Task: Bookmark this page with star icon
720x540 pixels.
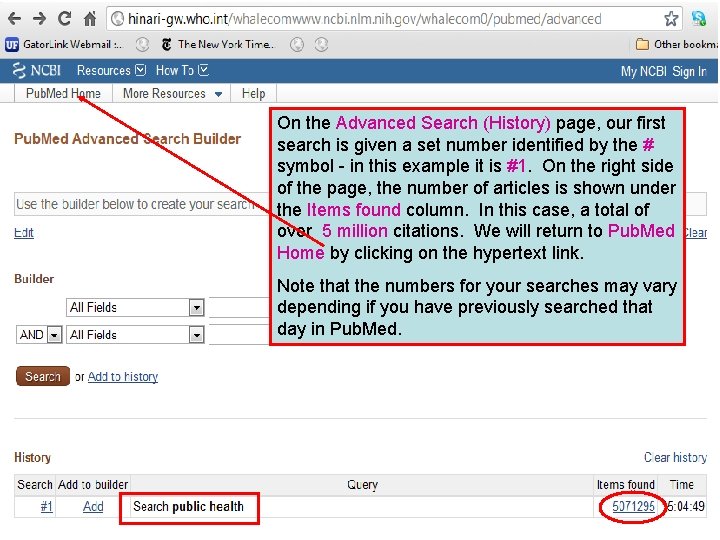Action: point(671,19)
